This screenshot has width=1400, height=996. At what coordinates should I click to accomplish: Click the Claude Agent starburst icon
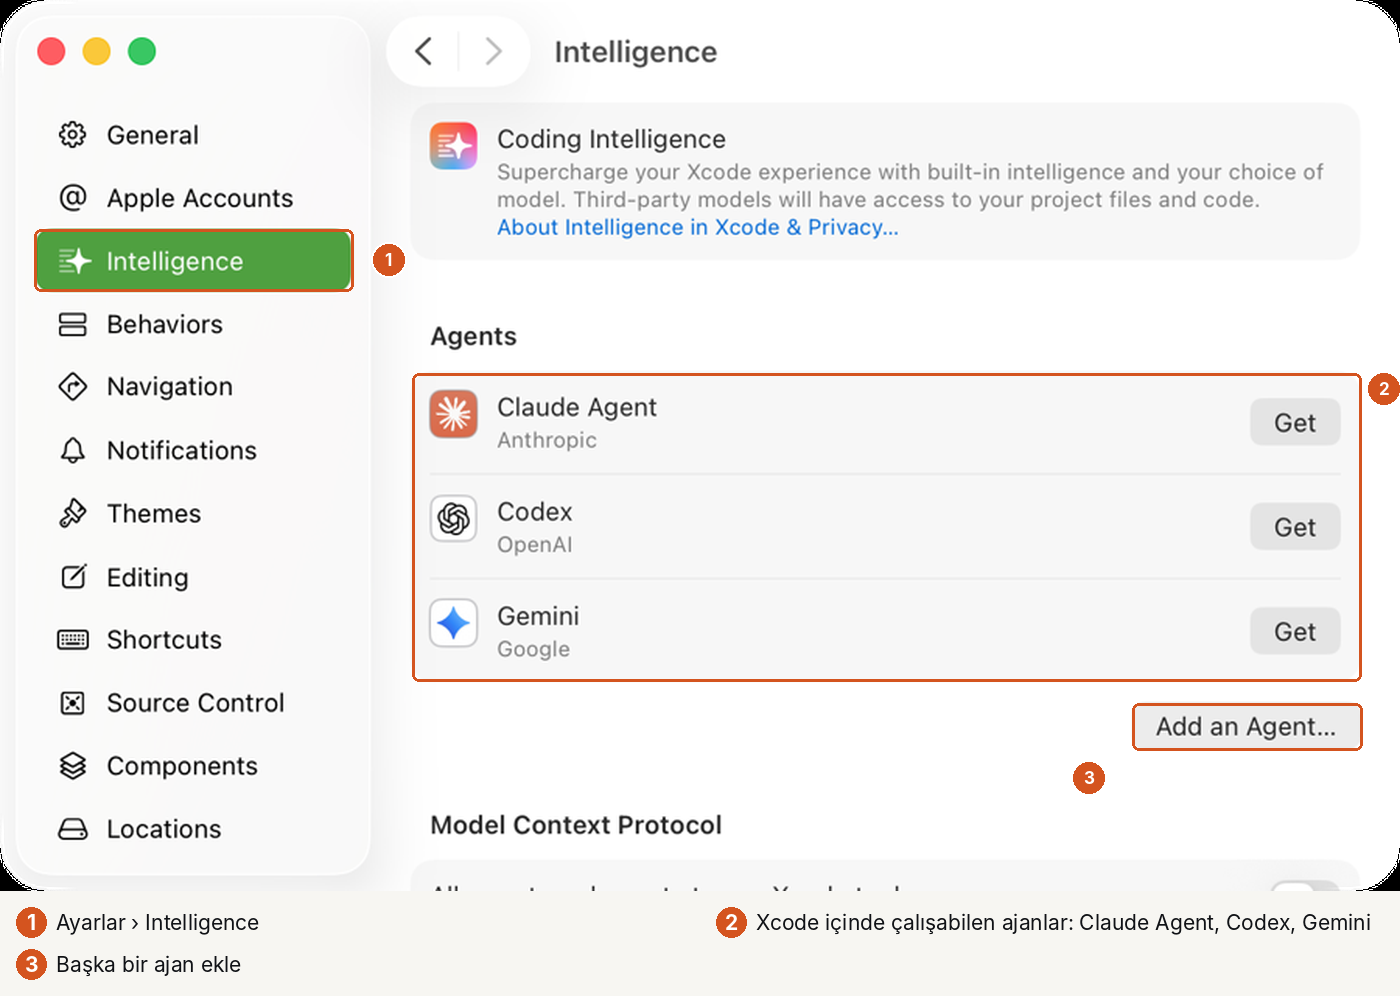pos(454,414)
